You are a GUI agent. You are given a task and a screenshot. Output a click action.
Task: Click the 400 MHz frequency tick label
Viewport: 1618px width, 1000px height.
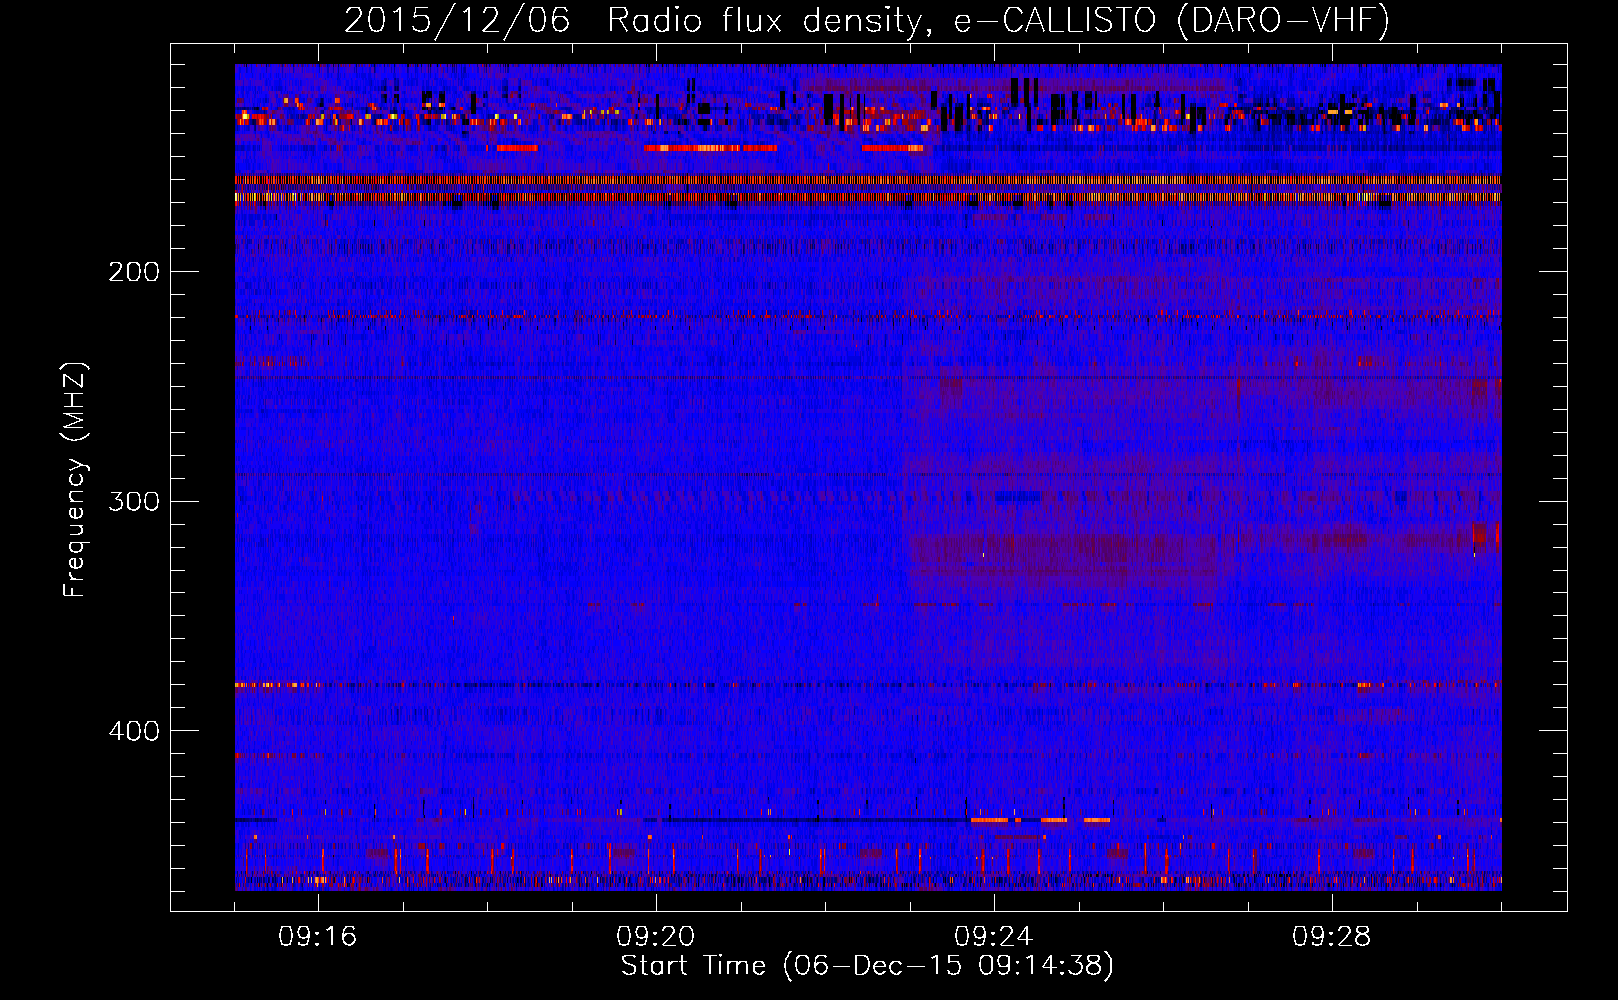(134, 731)
